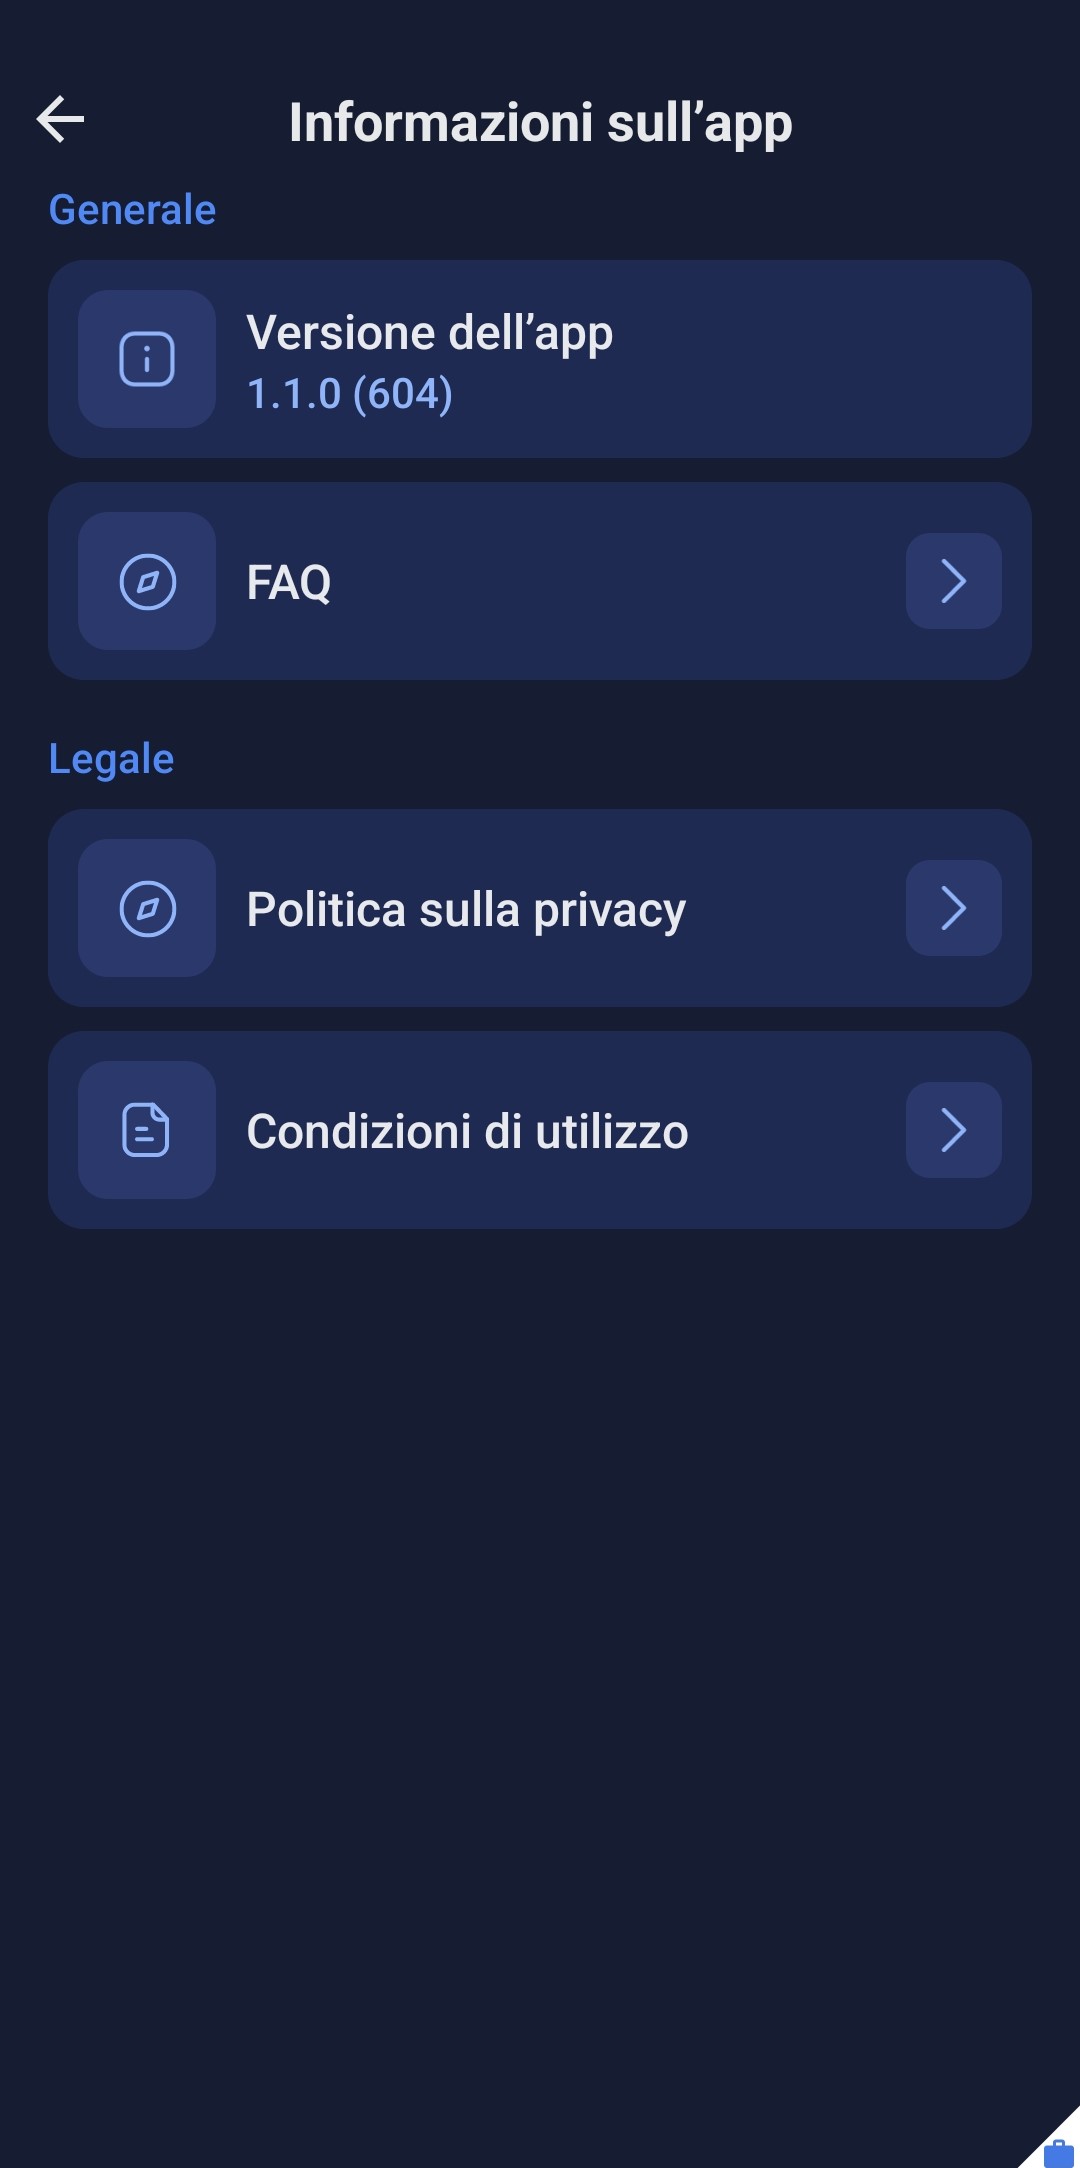Open FAQ using its chevron arrow
1080x2168 pixels.
click(953, 581)
